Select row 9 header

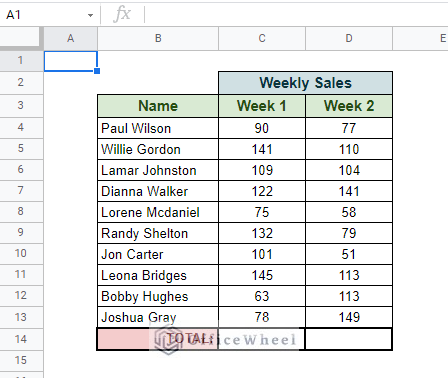21,233
